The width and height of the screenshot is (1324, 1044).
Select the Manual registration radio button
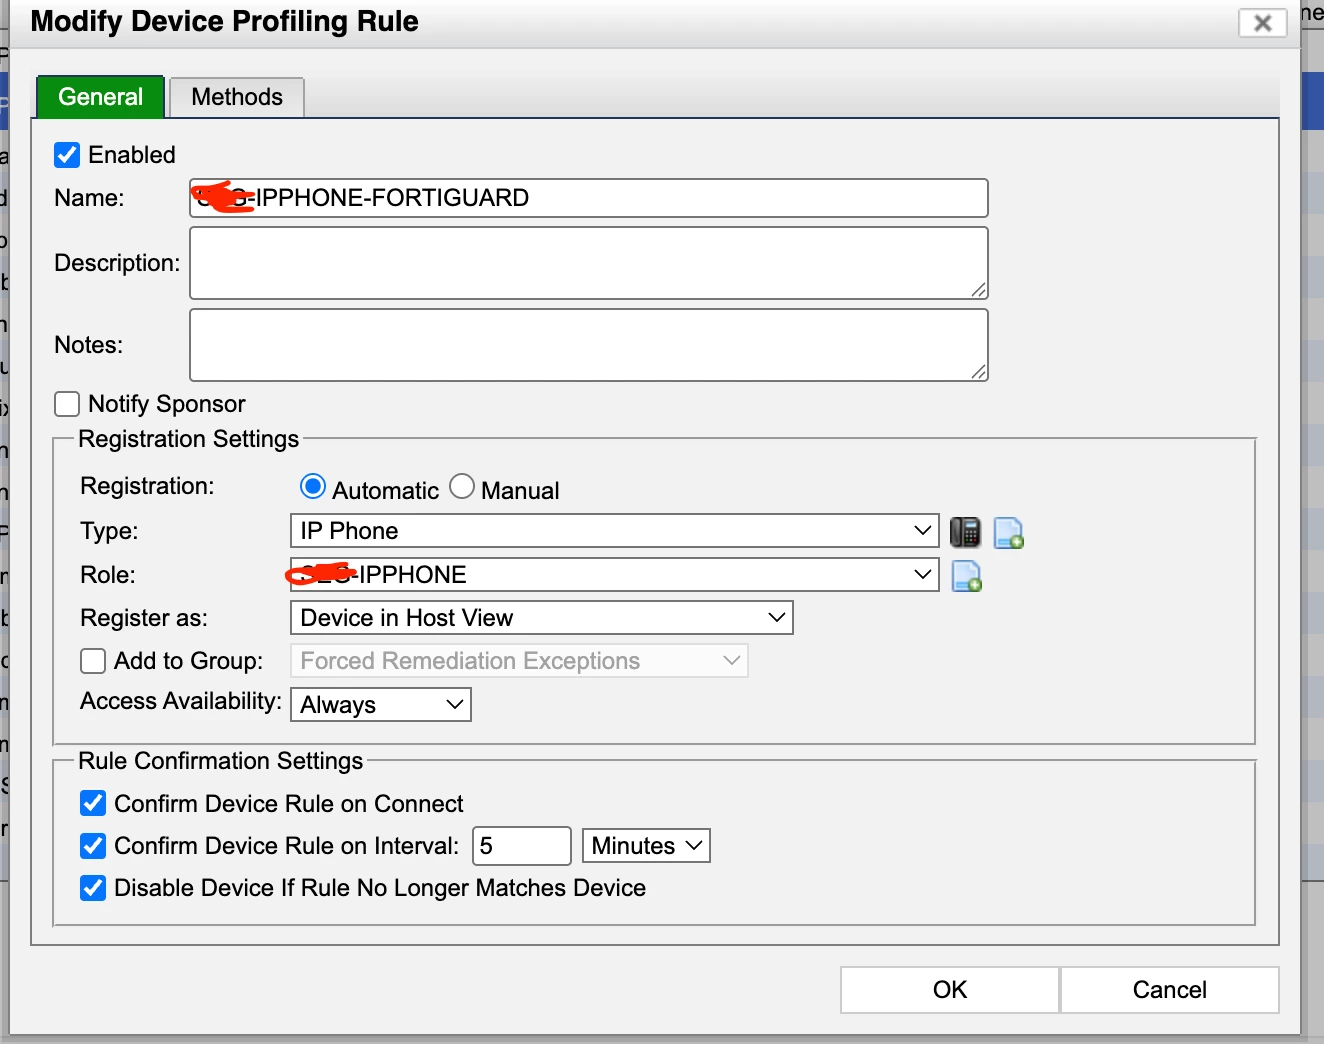pos(462,487)
